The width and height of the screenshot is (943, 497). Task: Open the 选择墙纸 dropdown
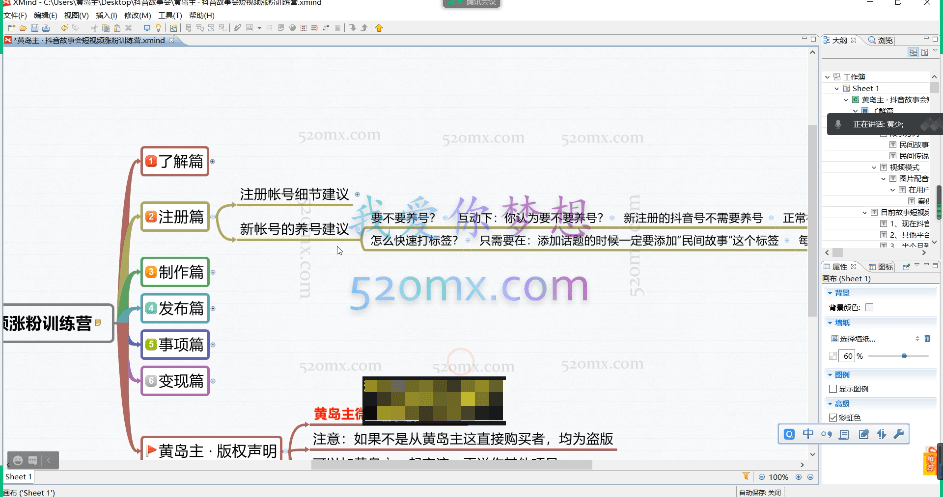click(875, 339)
